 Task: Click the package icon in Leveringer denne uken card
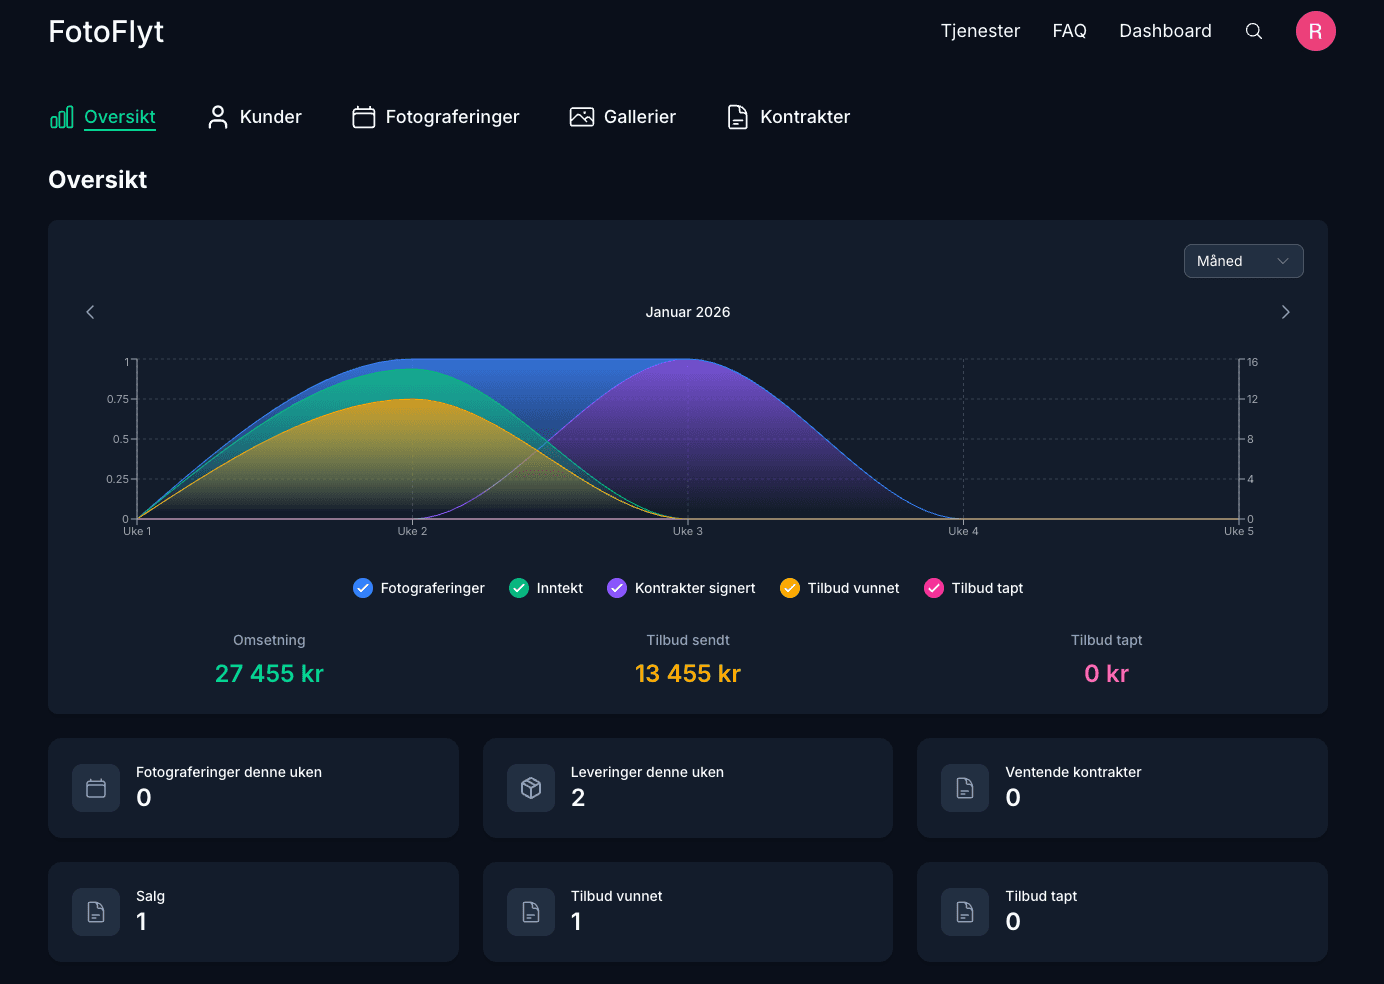[531, 788]
